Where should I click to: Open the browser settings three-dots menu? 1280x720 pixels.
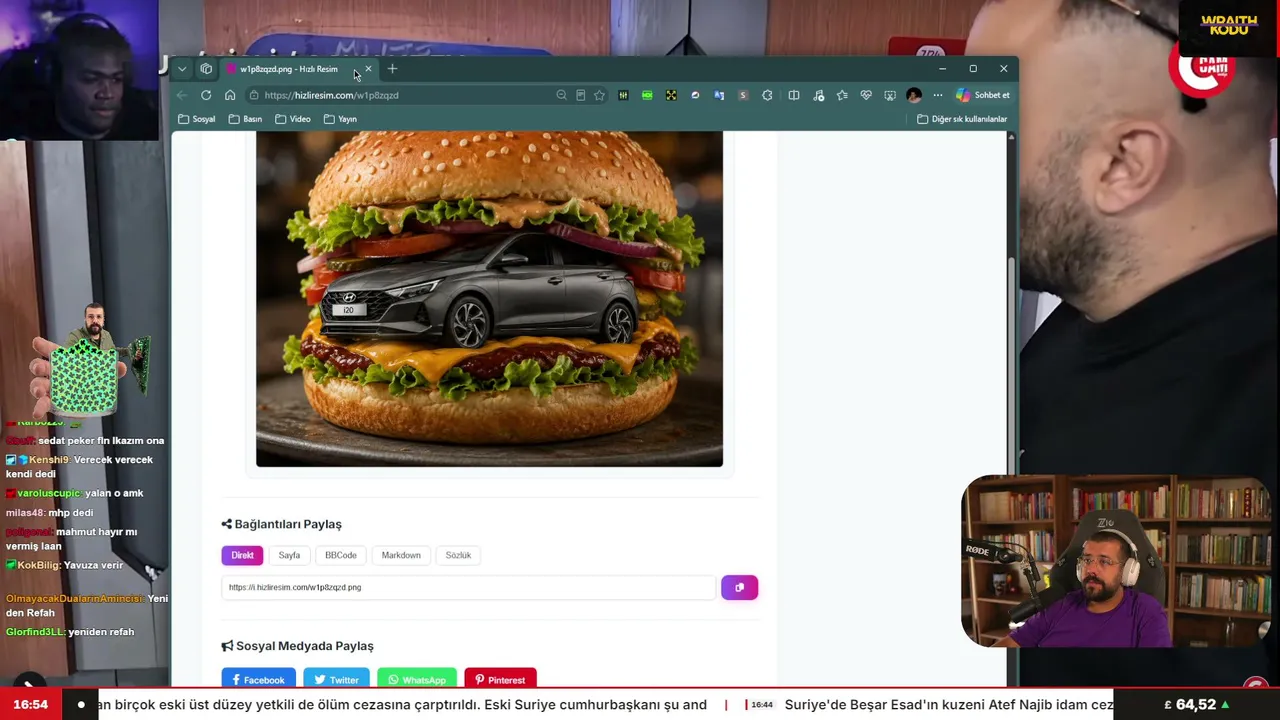click(938, 95)
